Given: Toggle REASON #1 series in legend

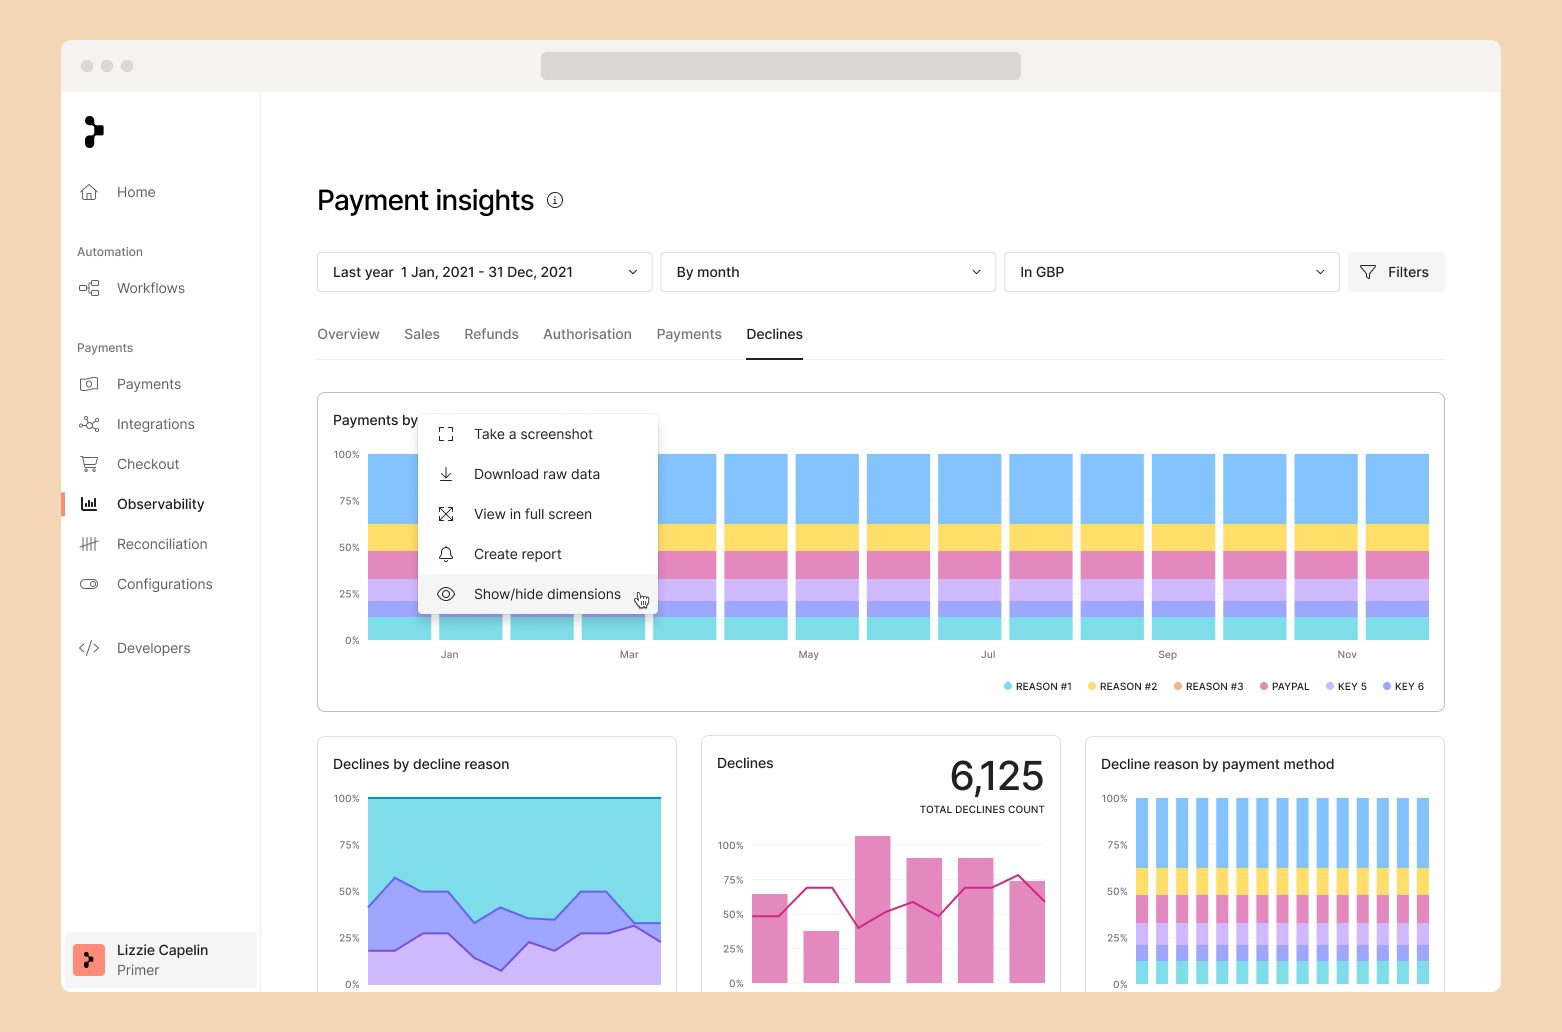Looking at the screenshot, I should pyautogui.click(x=1037, y=686).
